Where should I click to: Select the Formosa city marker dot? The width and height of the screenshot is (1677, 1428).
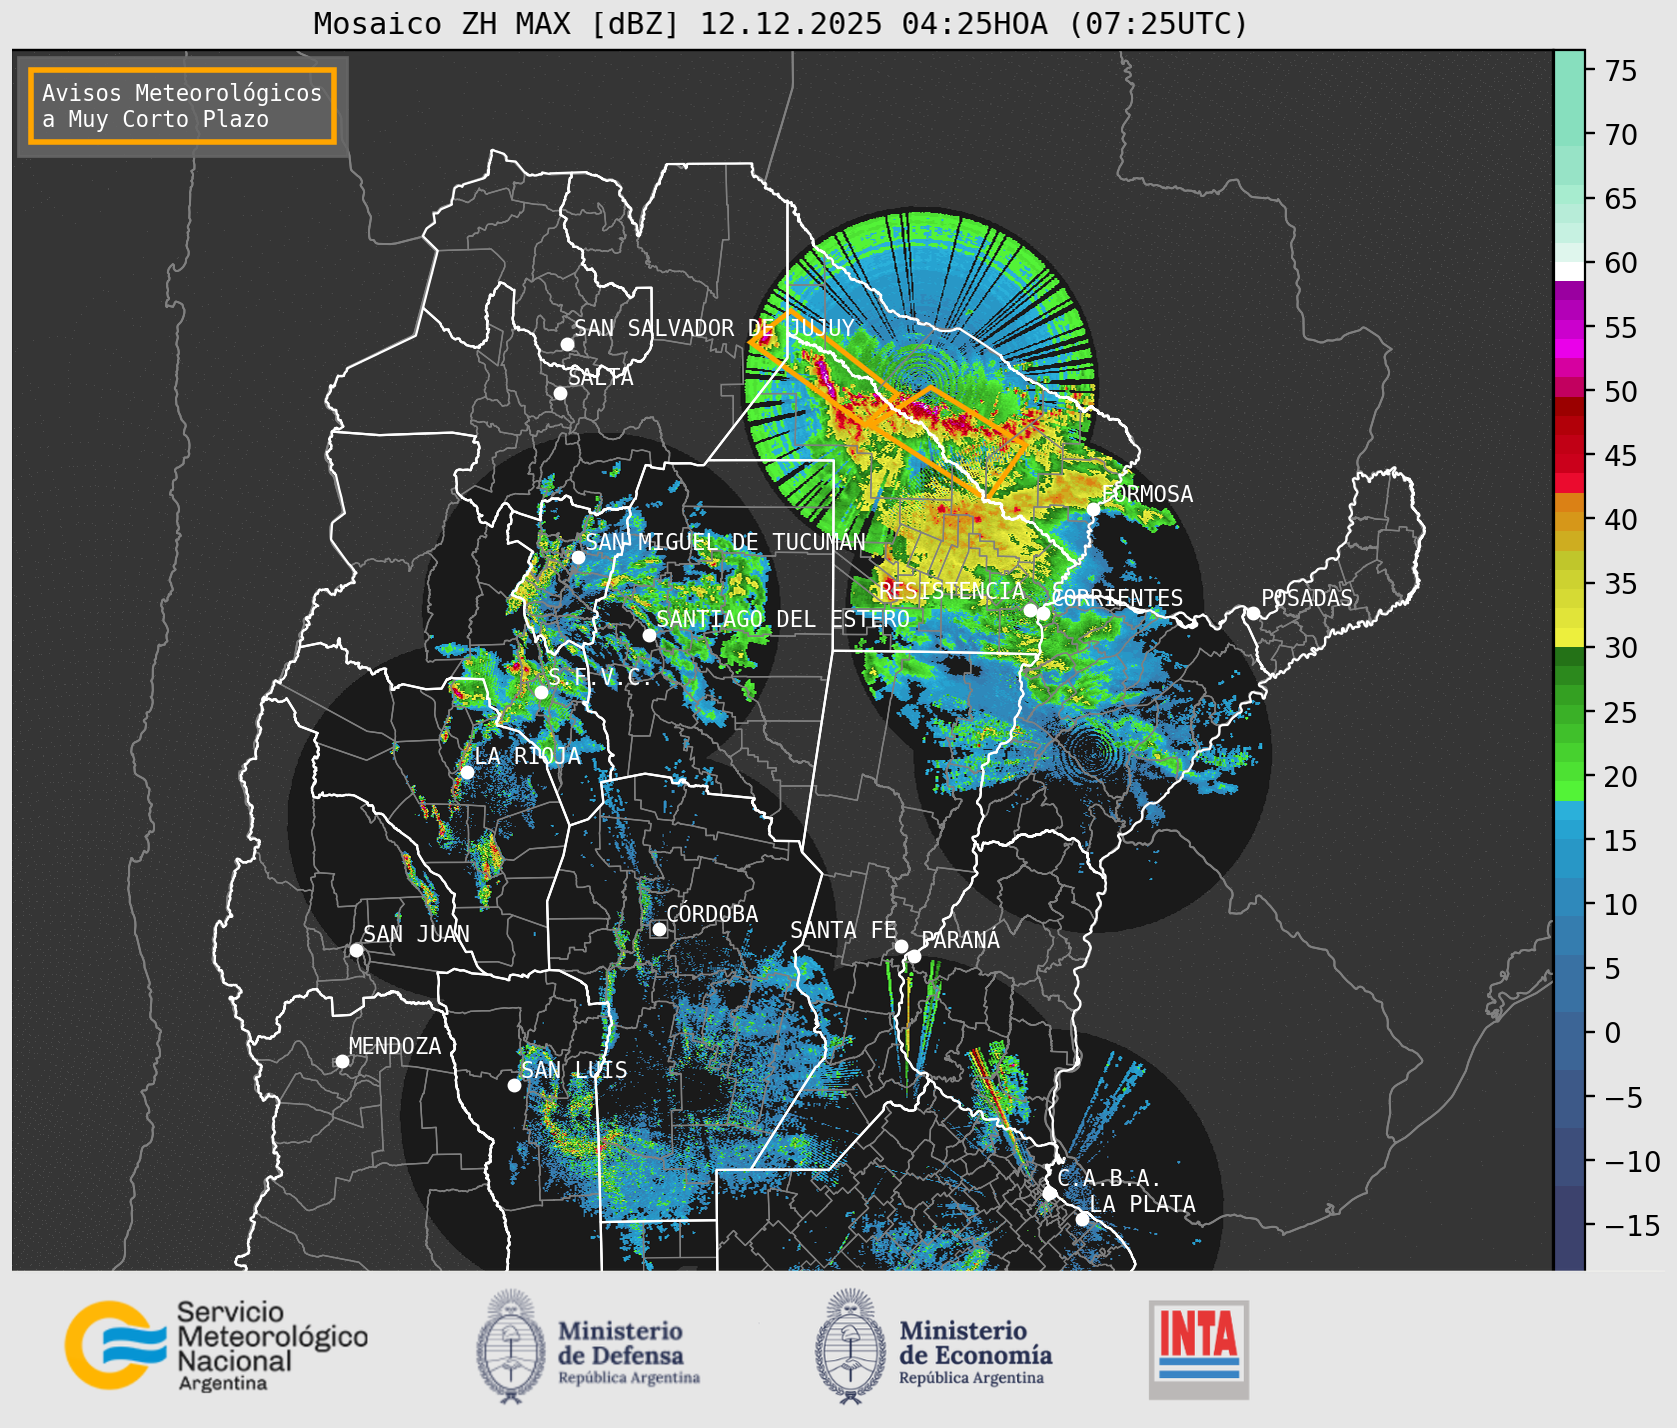coord(1093,509)
